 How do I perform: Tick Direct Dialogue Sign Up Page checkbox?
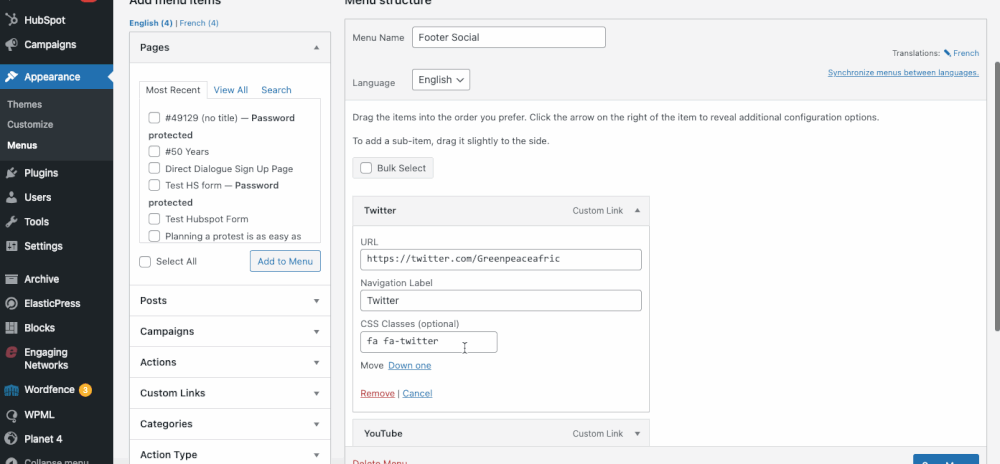(154, 169)
